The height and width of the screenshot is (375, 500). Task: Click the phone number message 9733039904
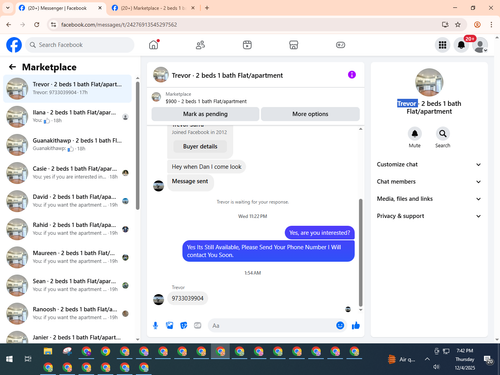[188, 298]
